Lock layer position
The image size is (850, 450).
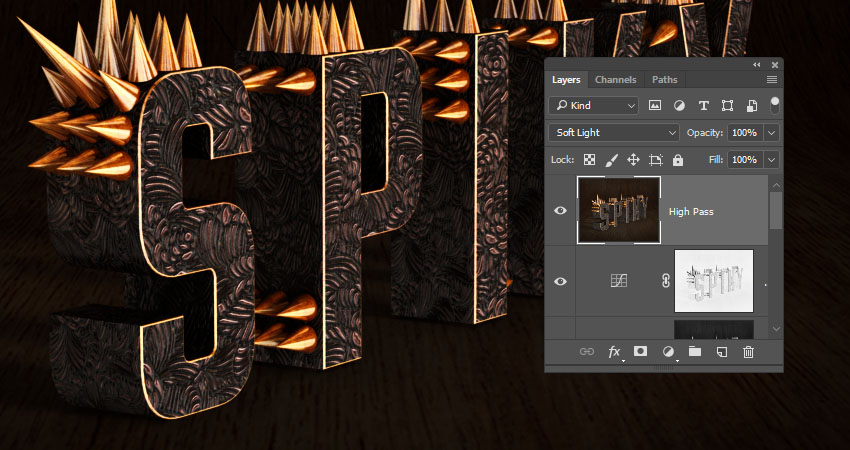633,159
